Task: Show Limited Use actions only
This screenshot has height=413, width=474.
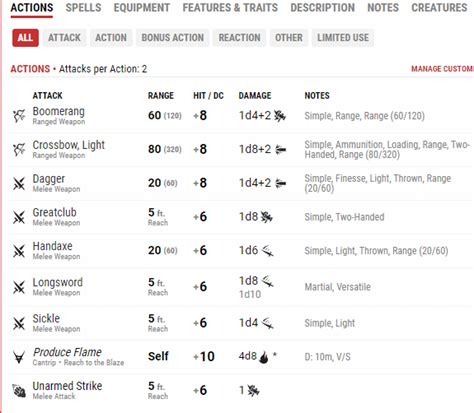Action: (343, 38)
